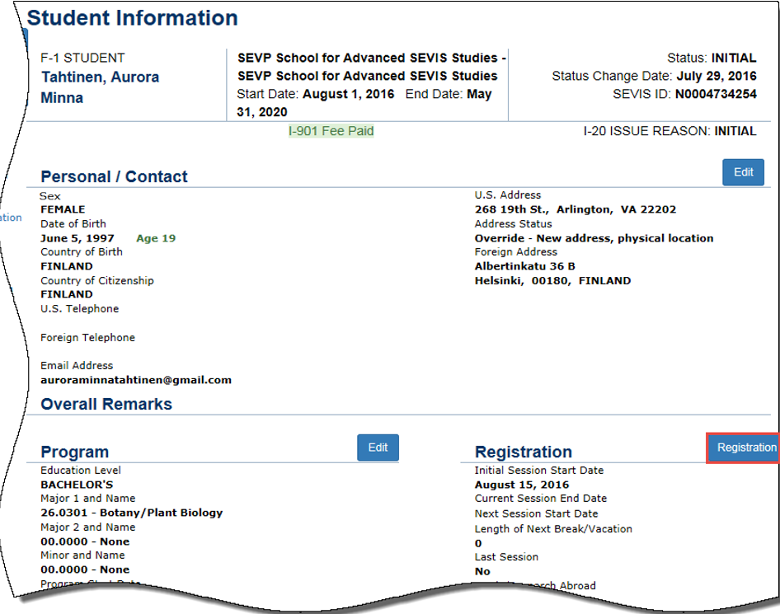Select the F-1 STUDENT label
This screenshot has height=615, width=780.
coord(83,58)
